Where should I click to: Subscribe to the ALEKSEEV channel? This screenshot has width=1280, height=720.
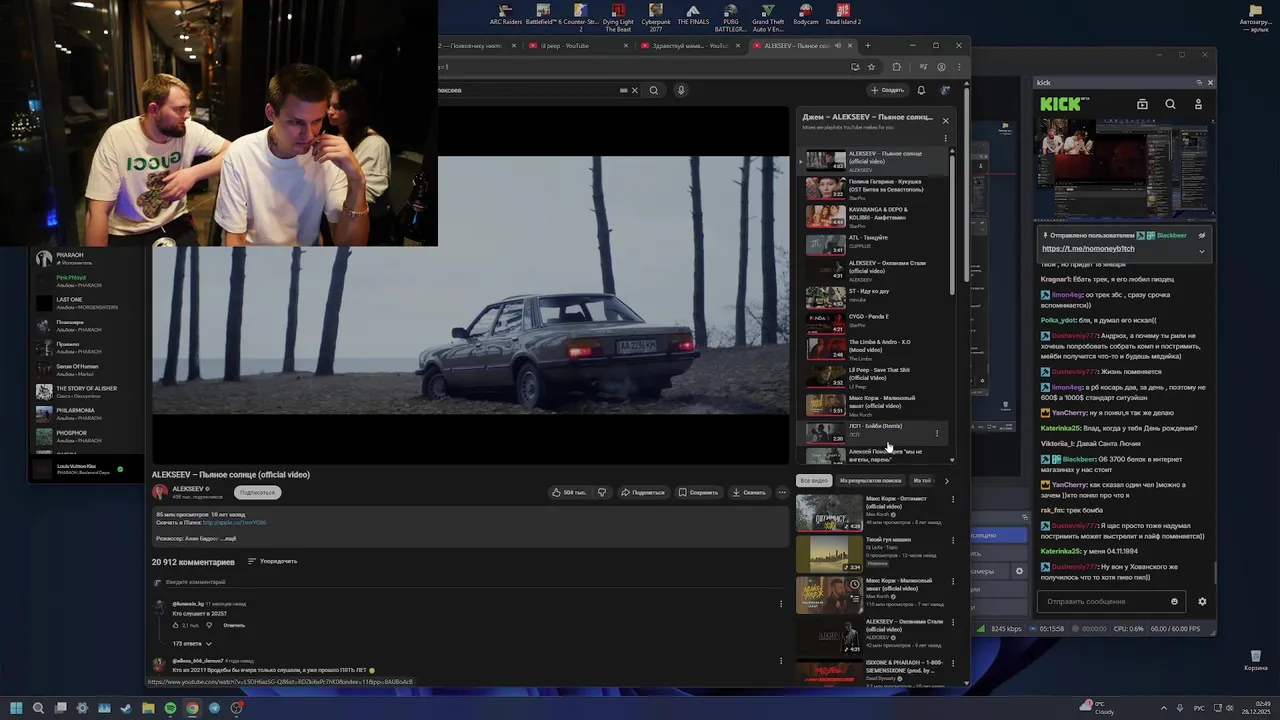coord(257,492)
